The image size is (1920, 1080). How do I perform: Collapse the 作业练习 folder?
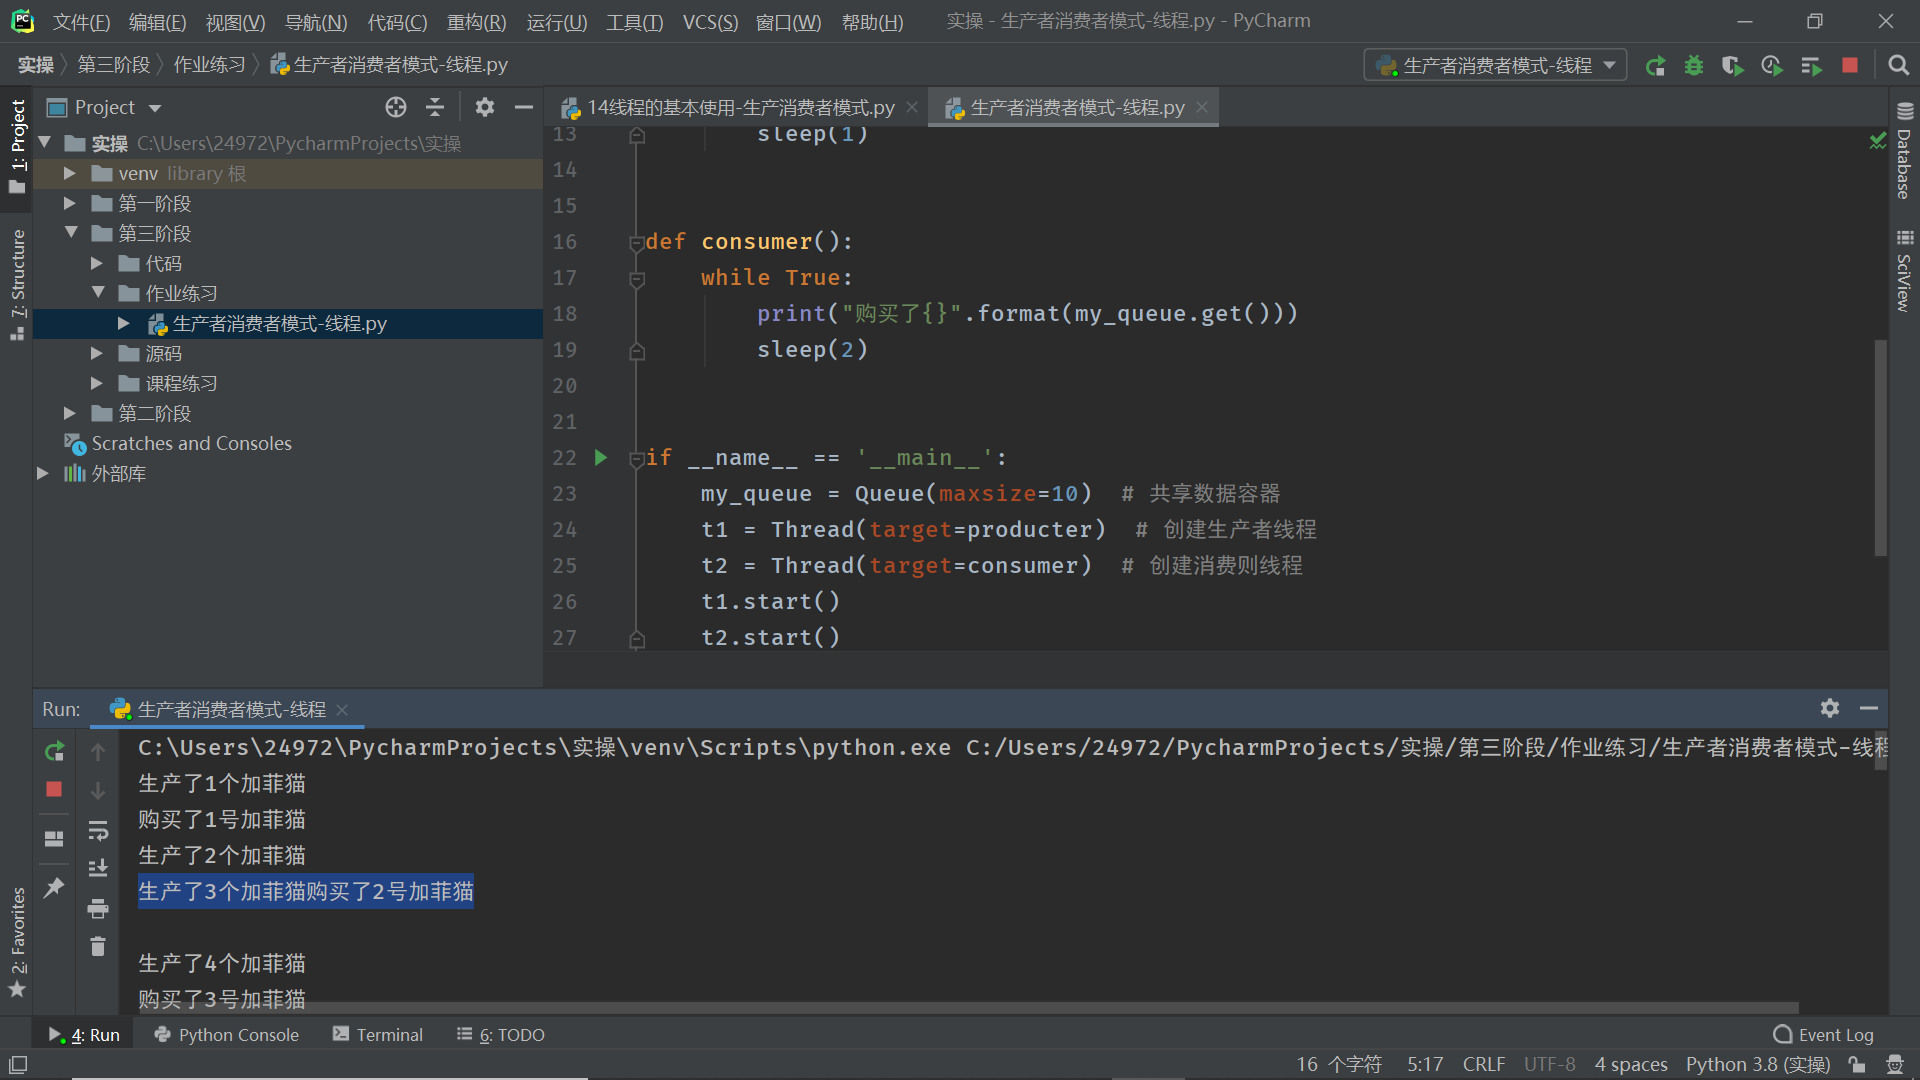pyautogui.click(x=97, y=293)
